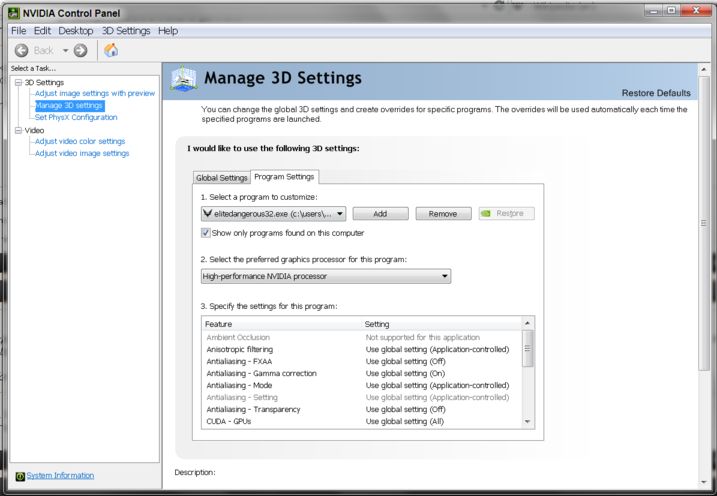Screen dimensions: 717x496
Task: Click Ambient Occlusion 'Not supported' setting value
Action: tap(423, 337)
